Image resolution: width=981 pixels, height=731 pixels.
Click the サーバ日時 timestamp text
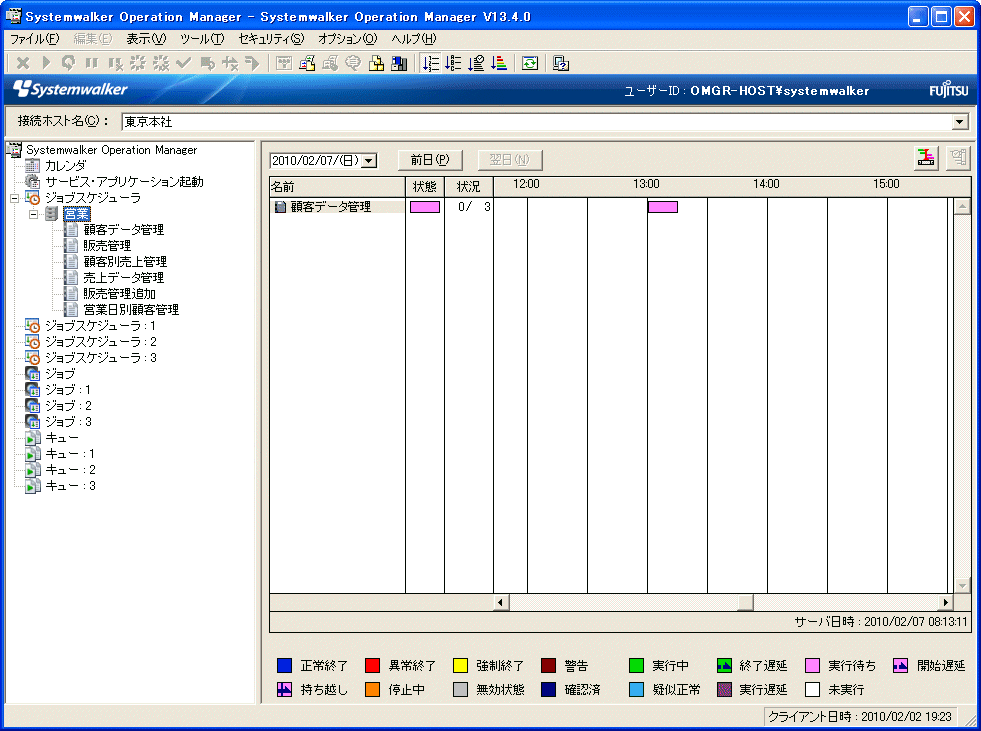pyautogui.click(x=881, y=621)
